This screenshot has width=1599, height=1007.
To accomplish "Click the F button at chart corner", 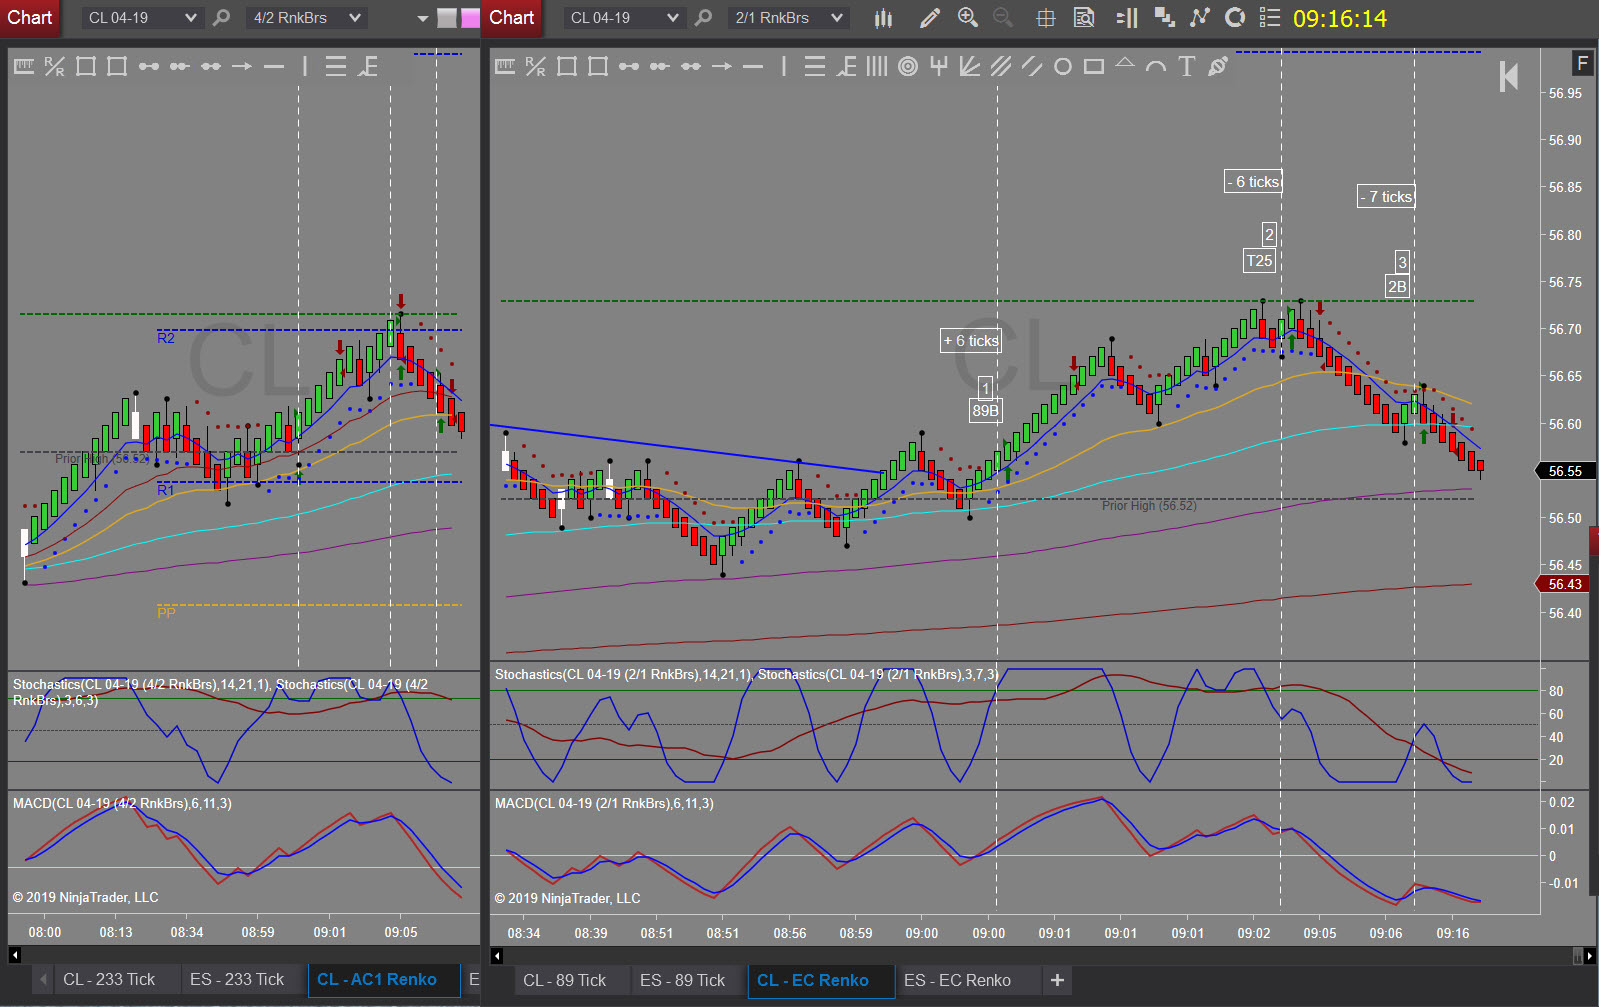I will (1582, 63).
